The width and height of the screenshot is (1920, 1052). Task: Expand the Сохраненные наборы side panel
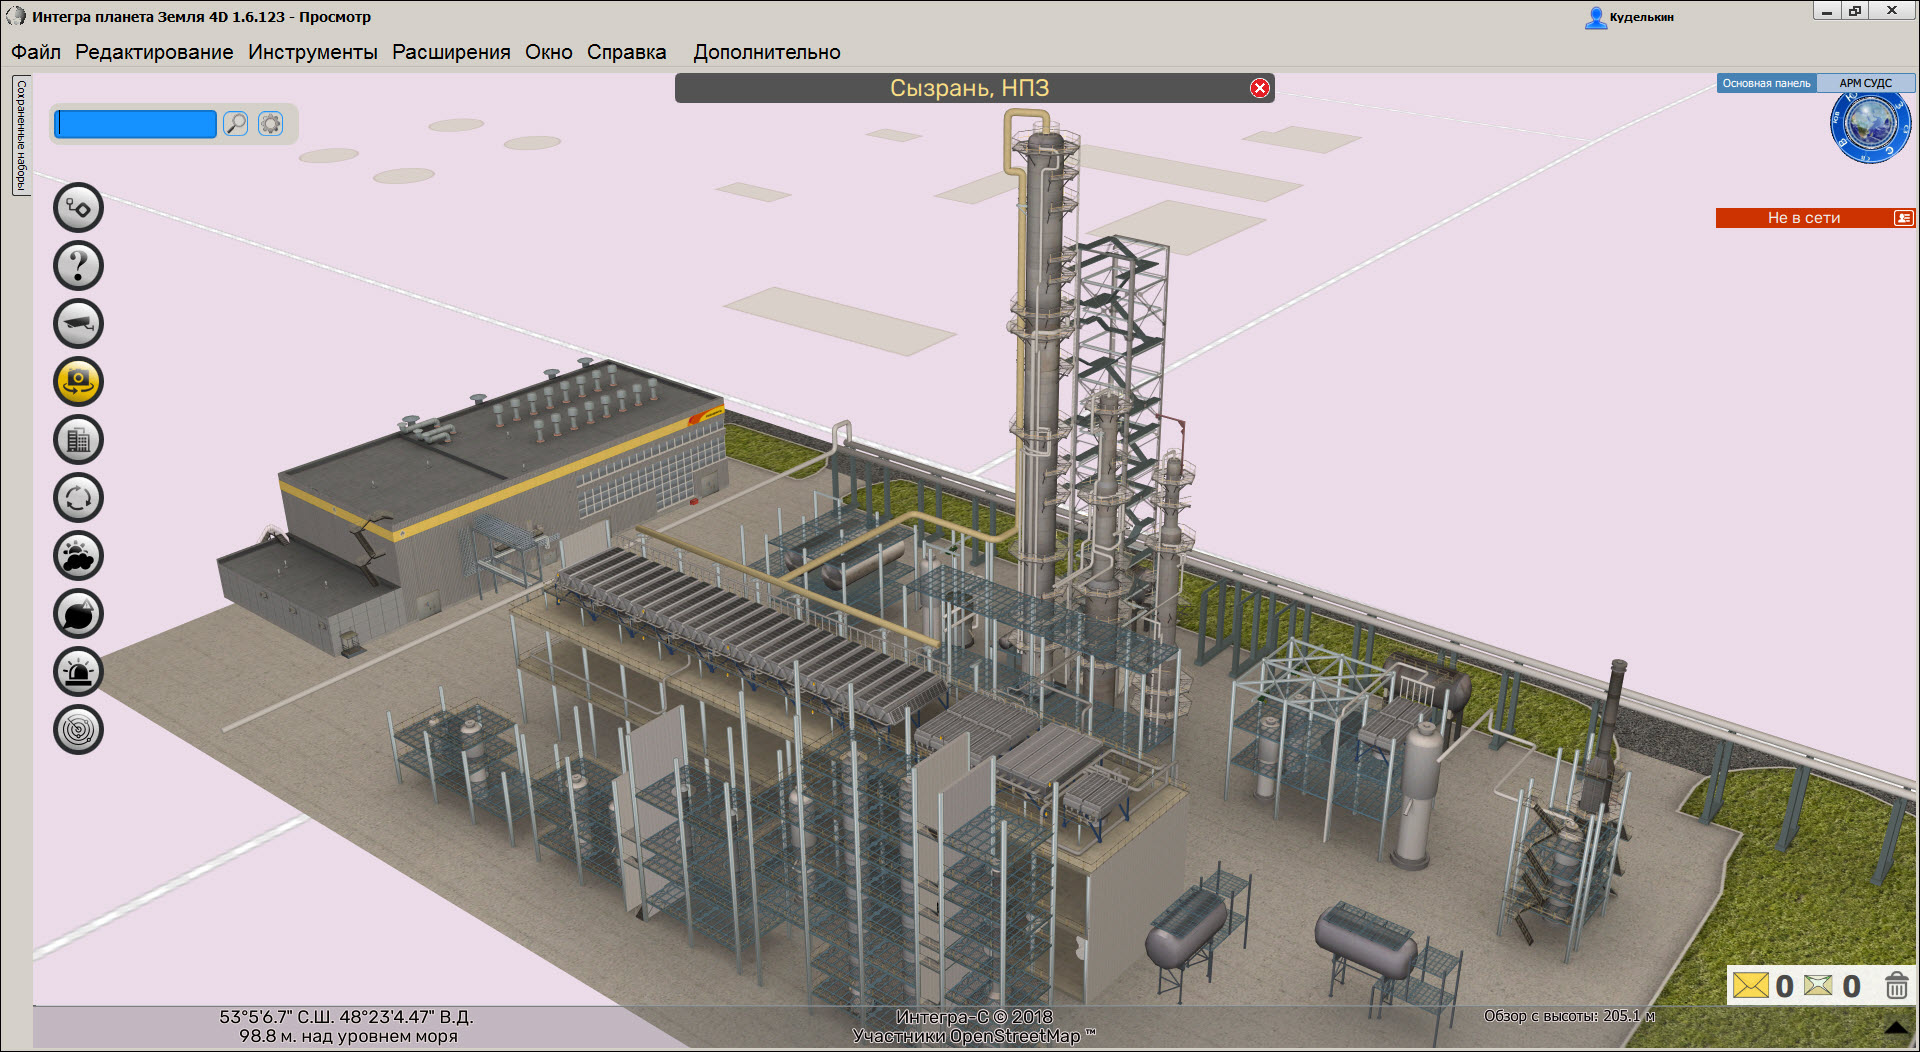[x=21, y=135]
